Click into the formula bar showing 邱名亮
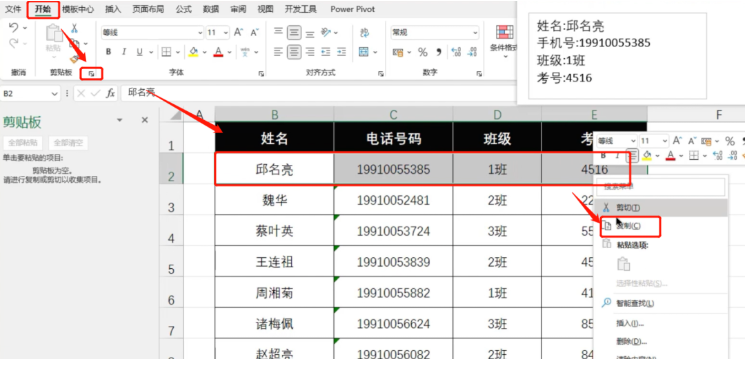Image resolution: width=750 pixels, height=381 pixels. (318, 93)
